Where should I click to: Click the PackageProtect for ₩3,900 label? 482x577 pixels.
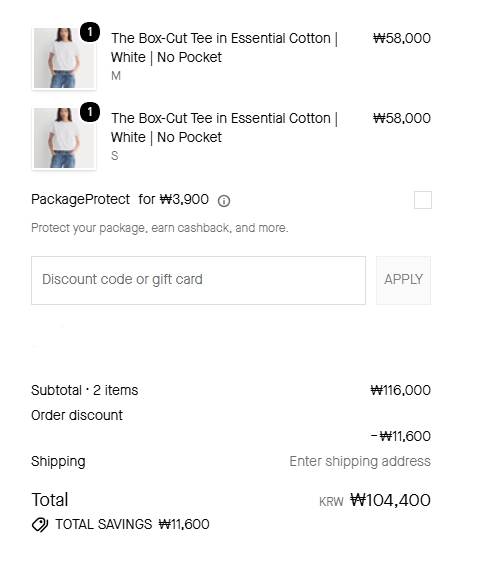coord(120,199)
